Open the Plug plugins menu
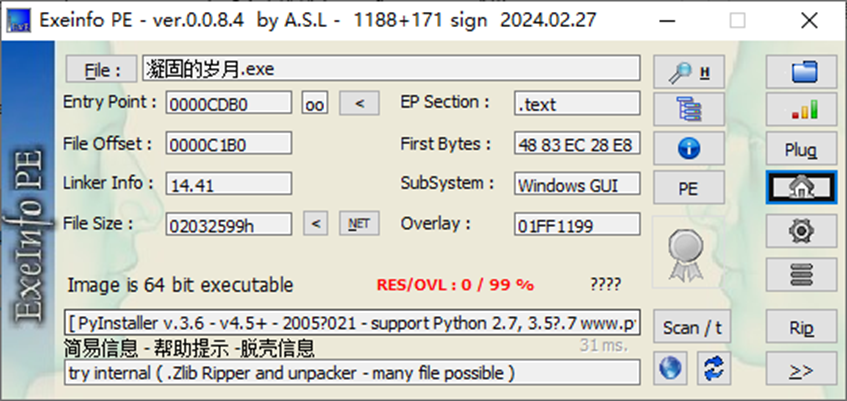This screenshot has height=401, width=847. tap(802, 149)
